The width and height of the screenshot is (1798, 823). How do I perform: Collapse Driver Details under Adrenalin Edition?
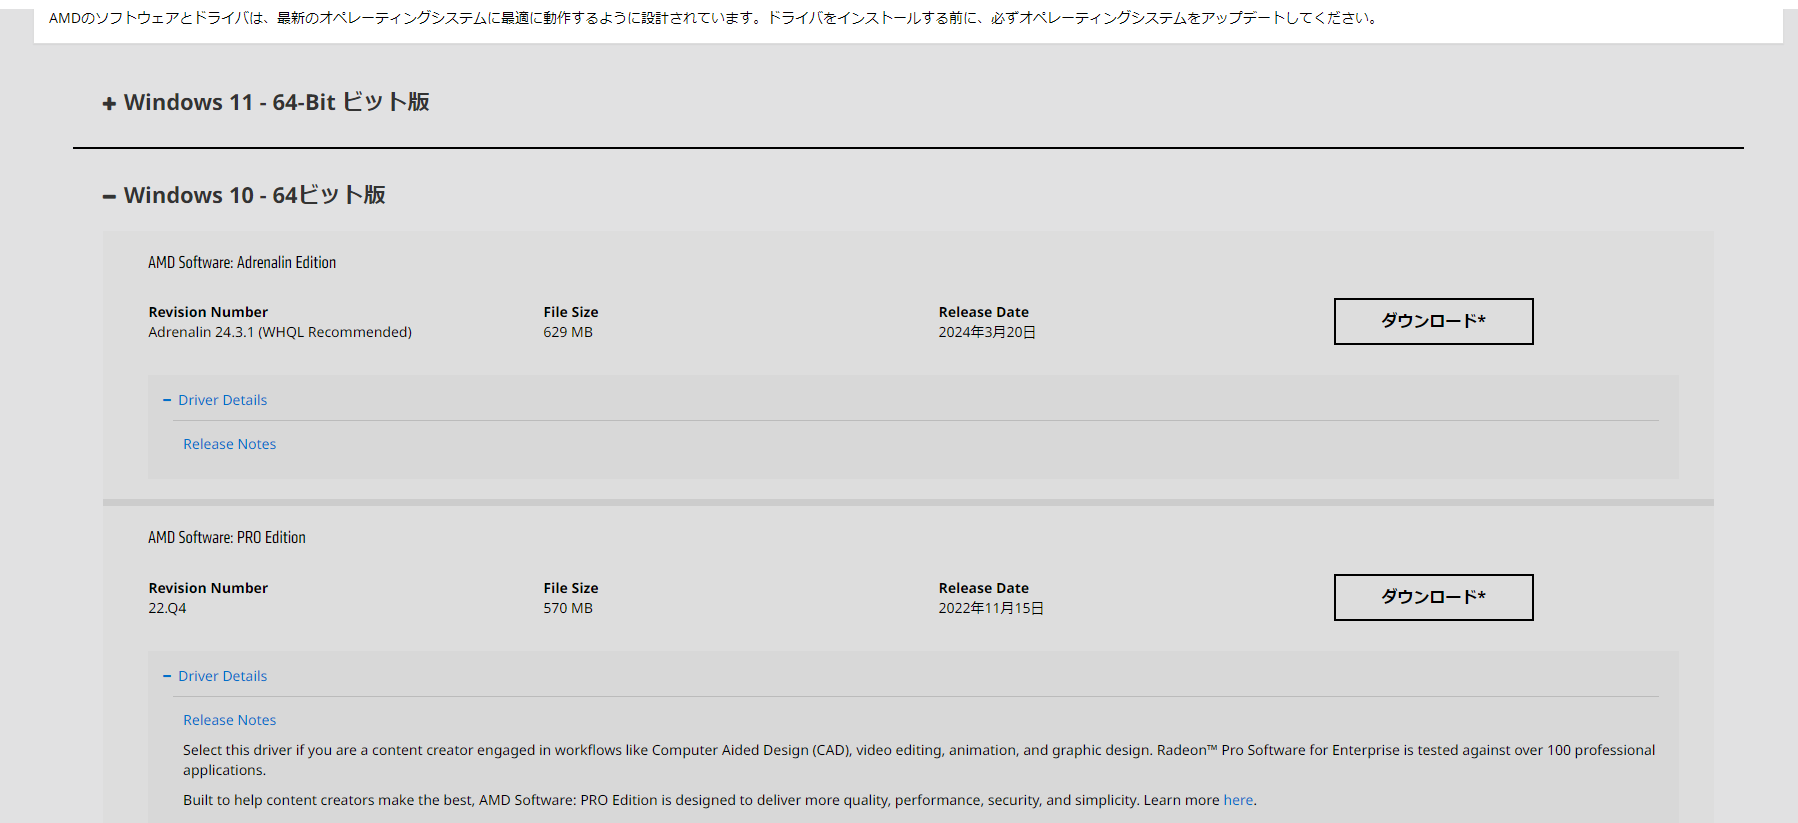(x=215, y=400)
